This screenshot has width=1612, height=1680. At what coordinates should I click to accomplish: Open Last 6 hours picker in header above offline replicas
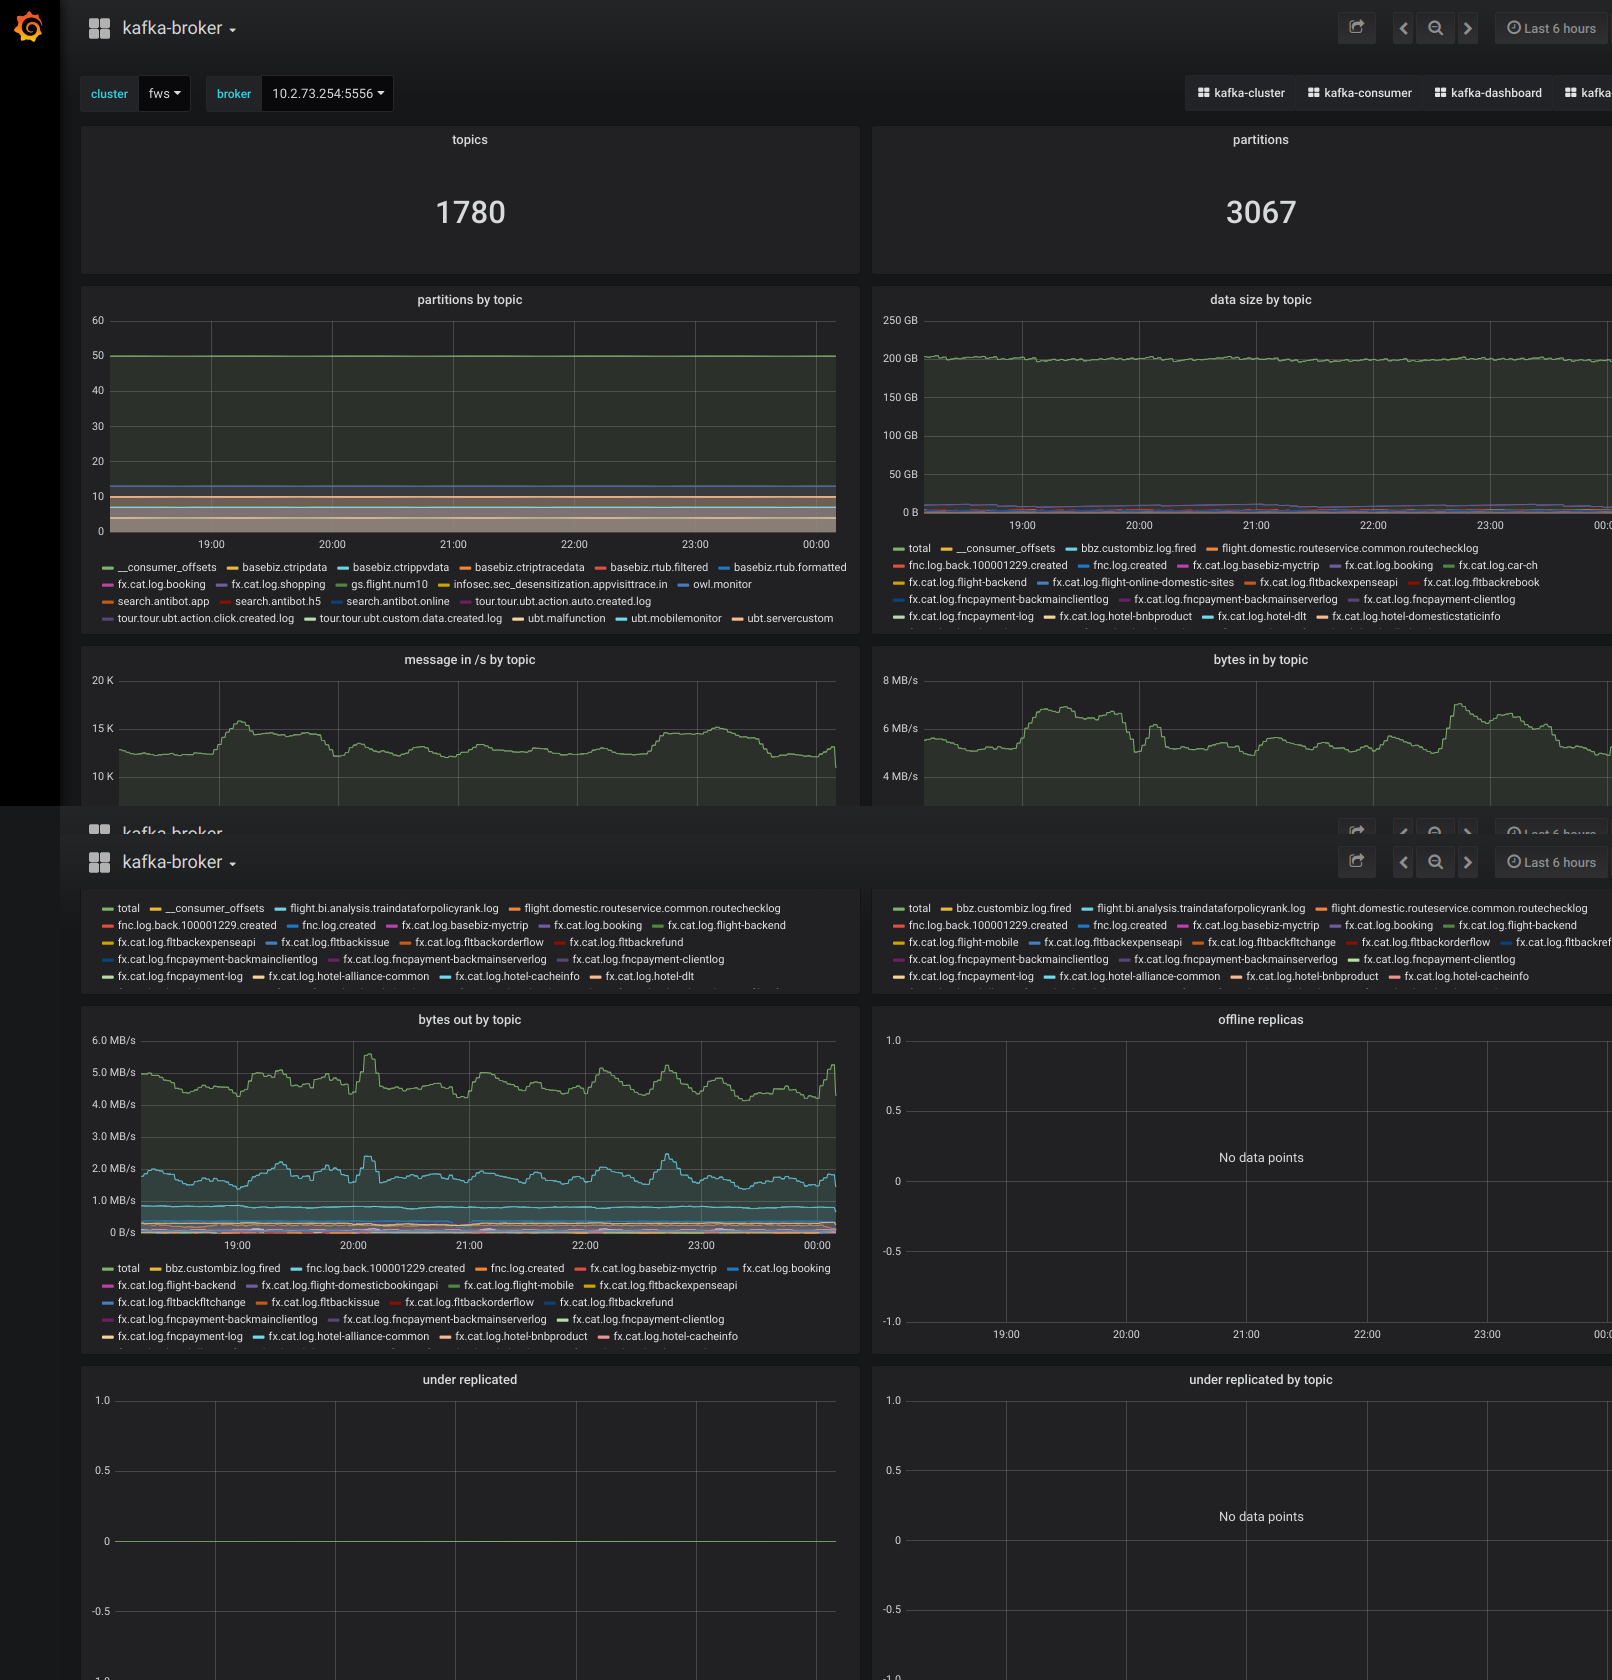point(1552,862)
